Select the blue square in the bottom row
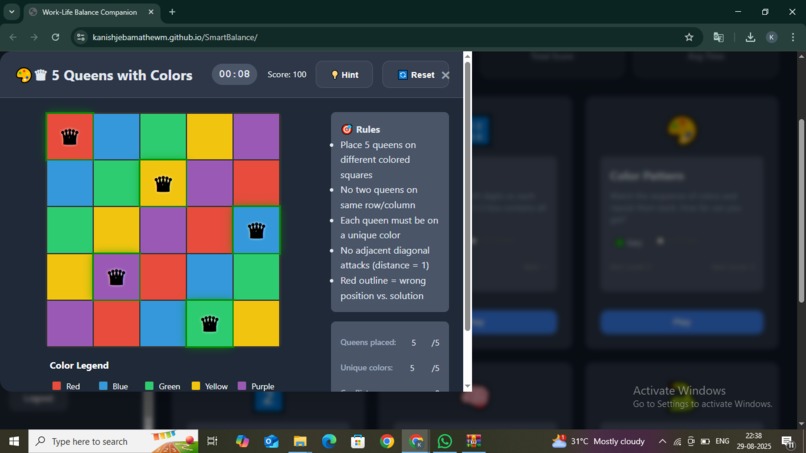 click(x=163, y=323)
